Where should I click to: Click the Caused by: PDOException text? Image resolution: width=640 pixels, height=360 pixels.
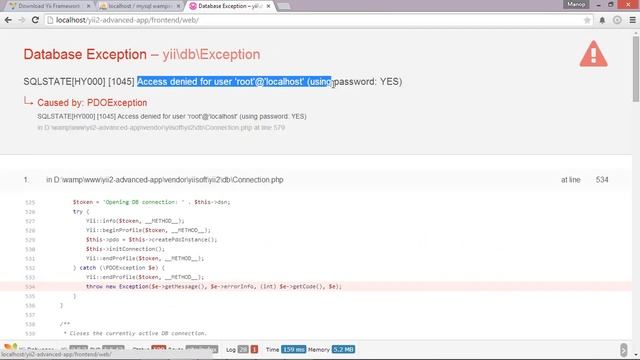coord(92,103)
